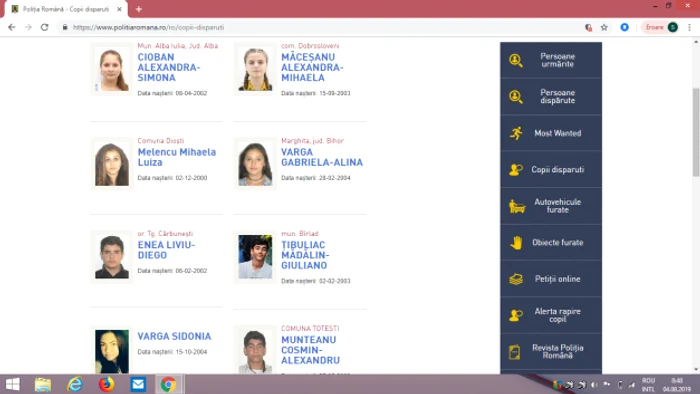The width and height of the screenshot is (700, 394).
Task: Open the new tab plus button
Action: click(x=138, y=9)
